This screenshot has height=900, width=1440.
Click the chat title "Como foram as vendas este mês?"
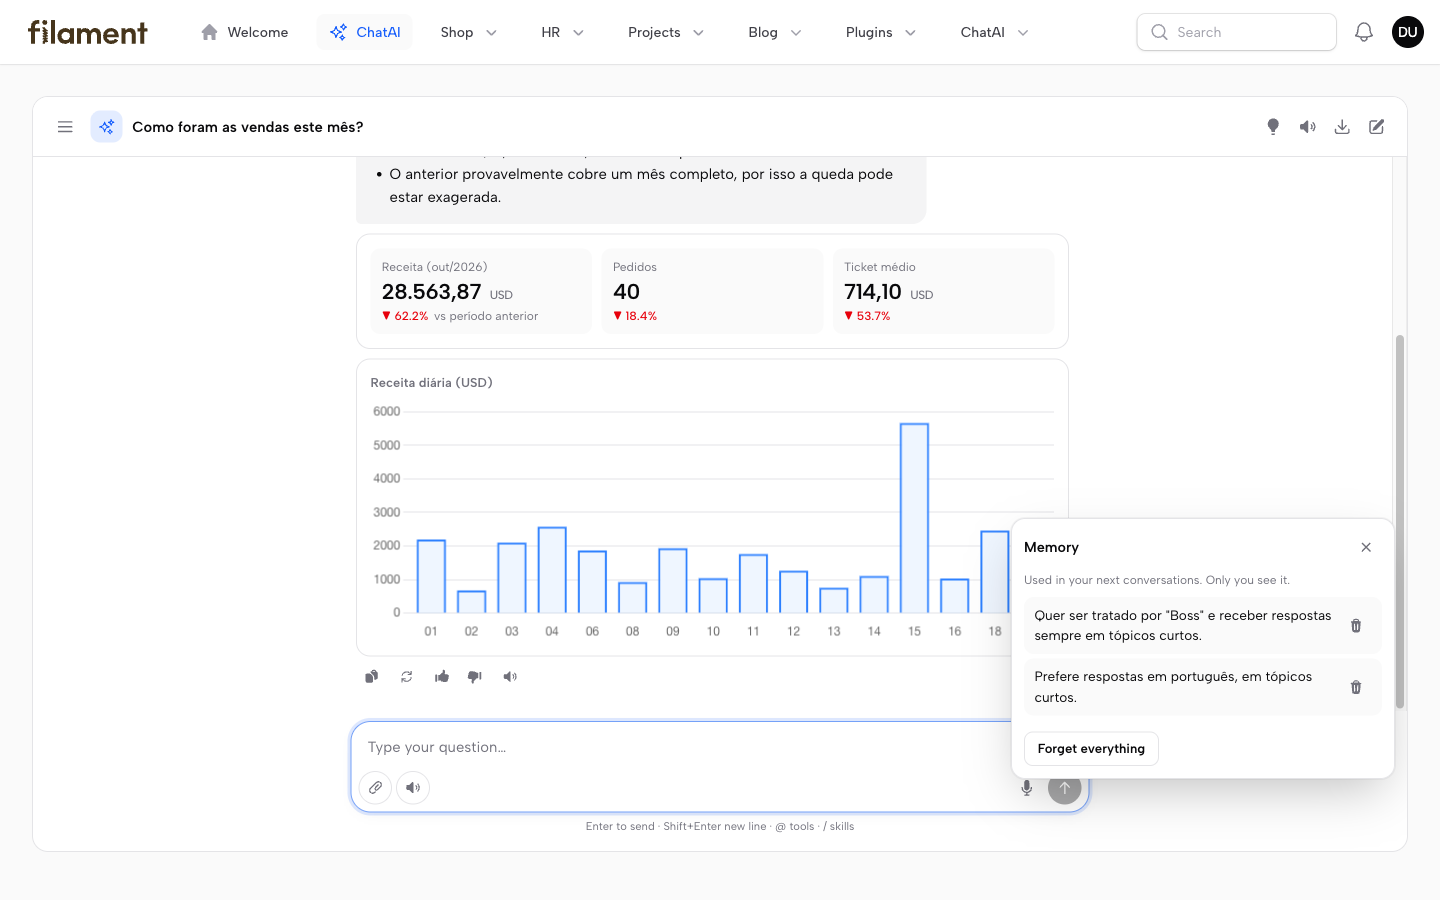coord(248,127)
